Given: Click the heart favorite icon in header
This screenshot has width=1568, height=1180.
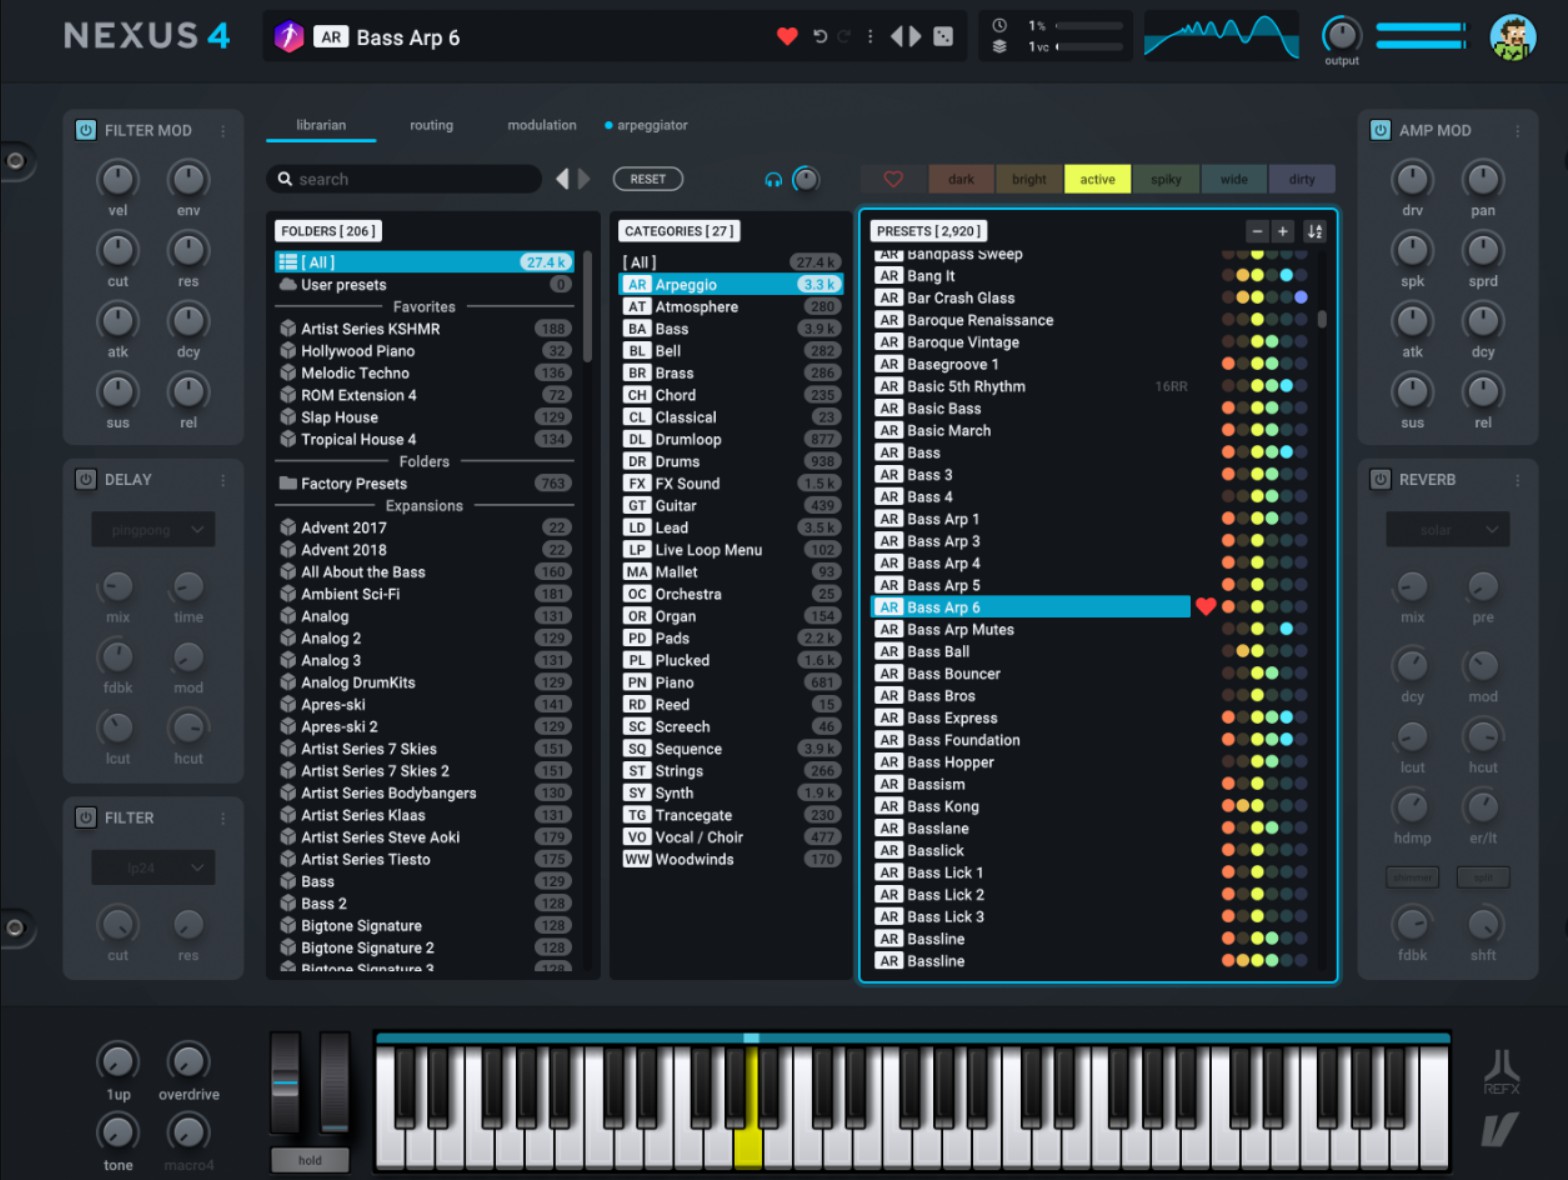Looking at the screenshot, I should [x=787, y=37].
